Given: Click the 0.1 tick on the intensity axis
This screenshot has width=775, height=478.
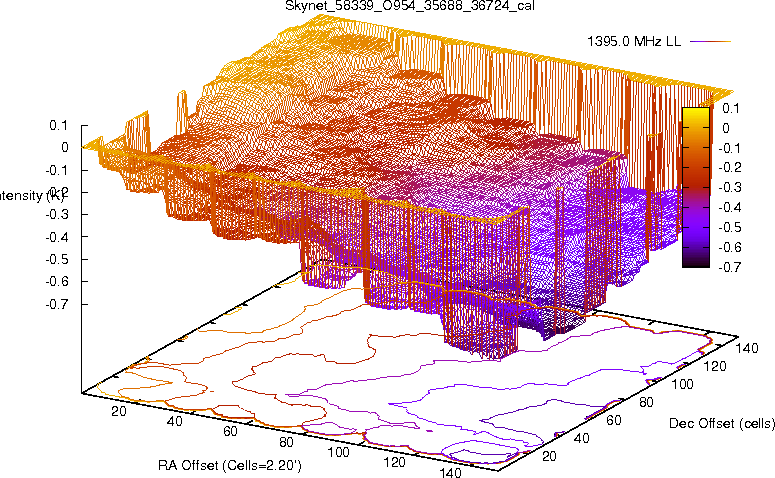Looking at the screenshot, I should [x=58, y=125].
